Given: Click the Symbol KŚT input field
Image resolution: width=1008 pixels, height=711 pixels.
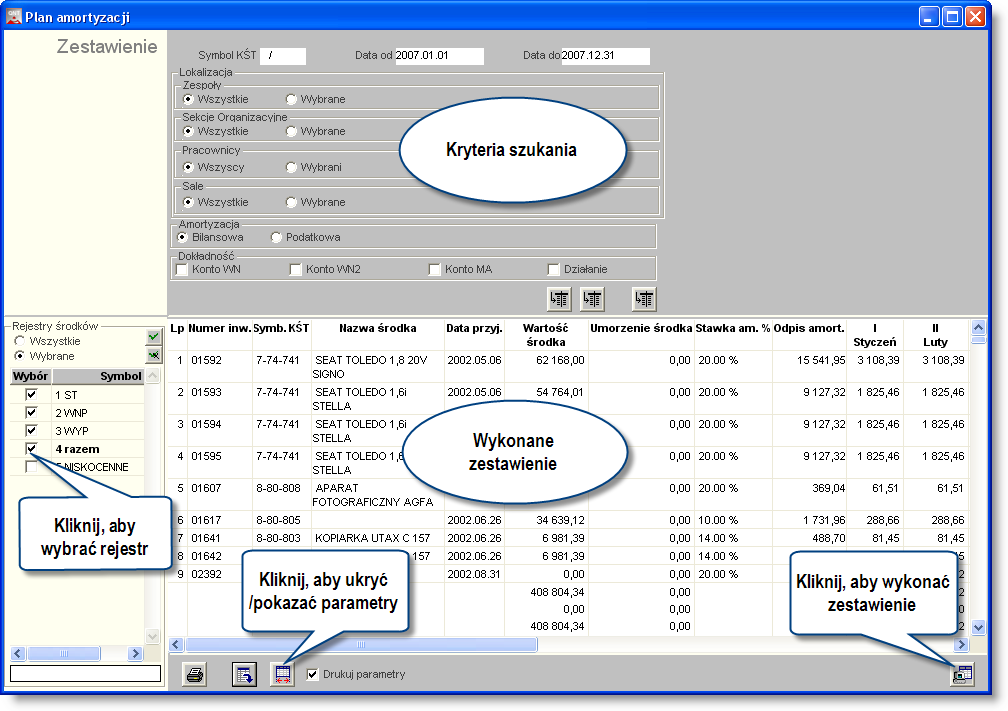Looking at the screenshot, I should coord(283,56).
